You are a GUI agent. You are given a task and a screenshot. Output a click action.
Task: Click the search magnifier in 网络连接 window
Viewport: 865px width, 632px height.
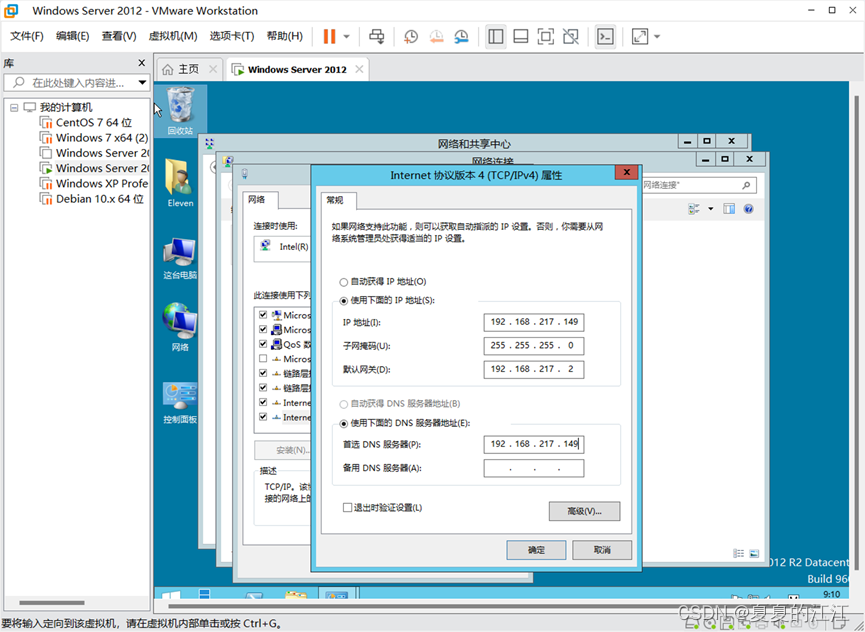tap(746, 185)
